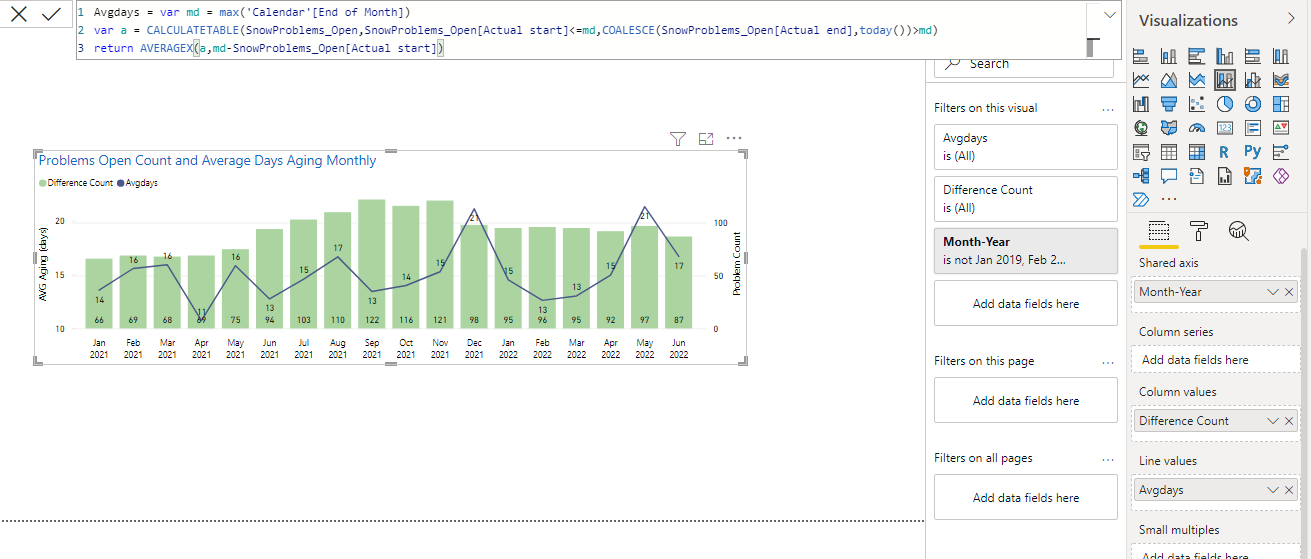Select the card (123) visual
The width and height of the screenshot is (1311, 559).
[x=1225, y=128]
